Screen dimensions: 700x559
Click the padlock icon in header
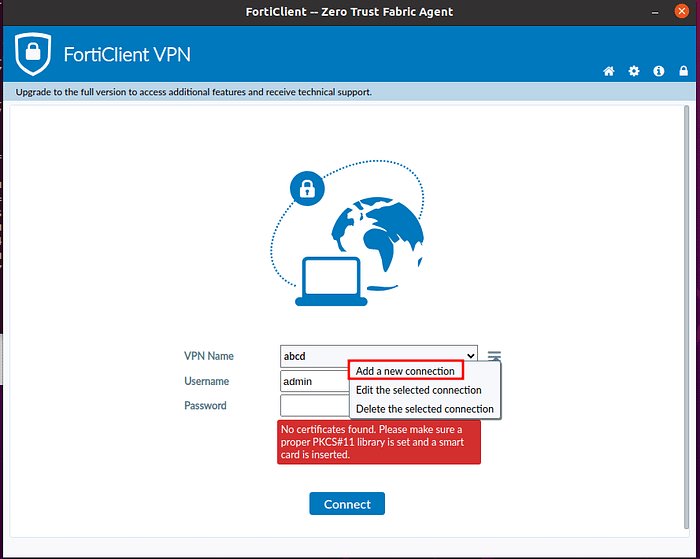[x=683, y=71]
